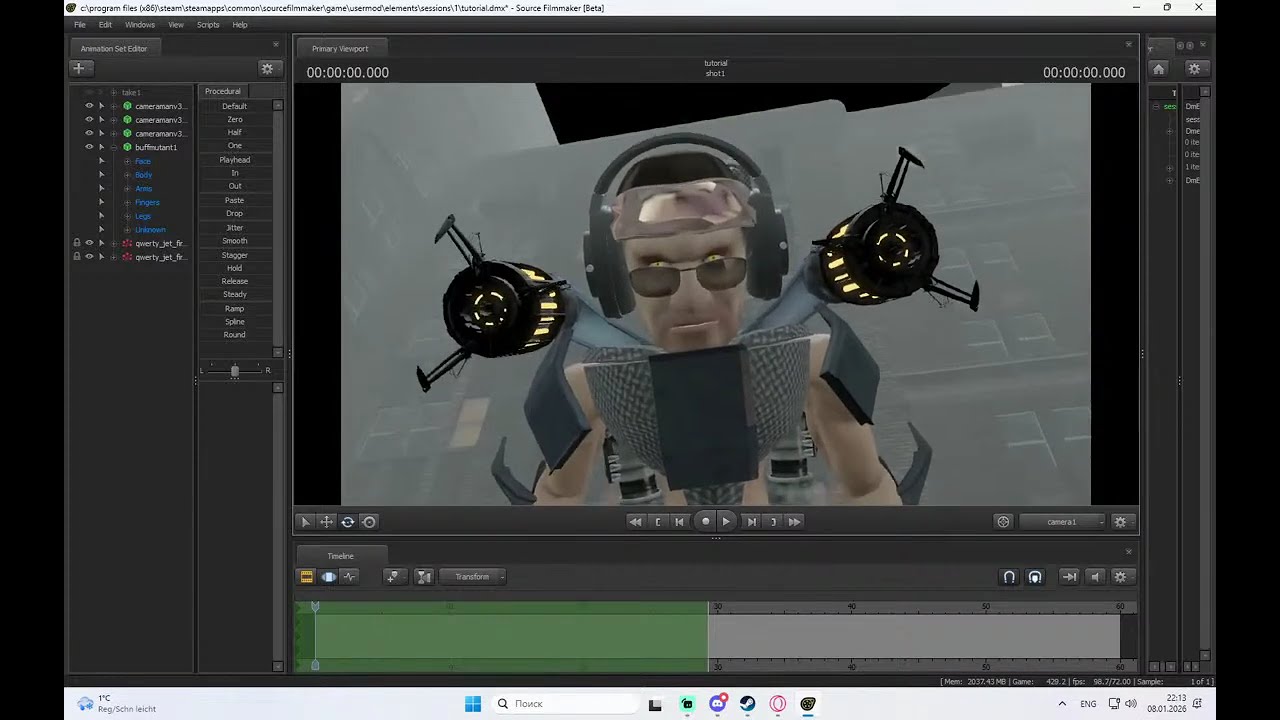Toggle visibility of the second cameramanv3 set
This screenshot has width=1280, height=720.
[89, 120]
